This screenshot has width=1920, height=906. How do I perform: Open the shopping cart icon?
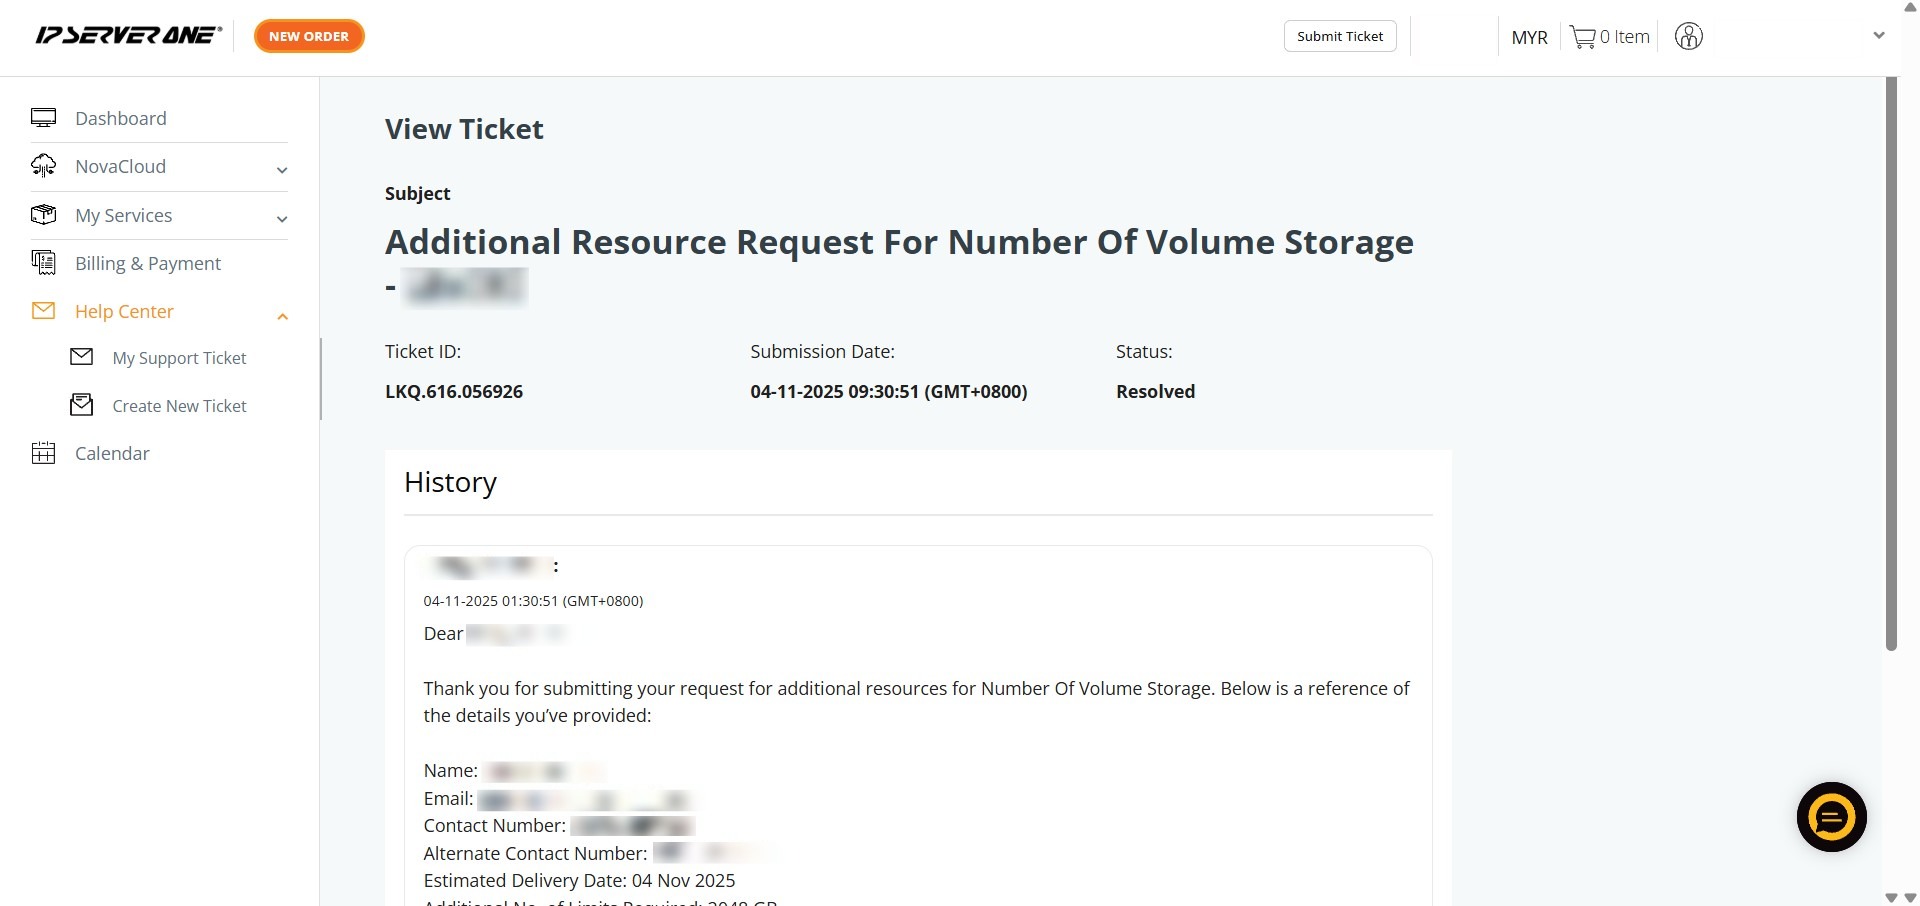point(1582,37)
